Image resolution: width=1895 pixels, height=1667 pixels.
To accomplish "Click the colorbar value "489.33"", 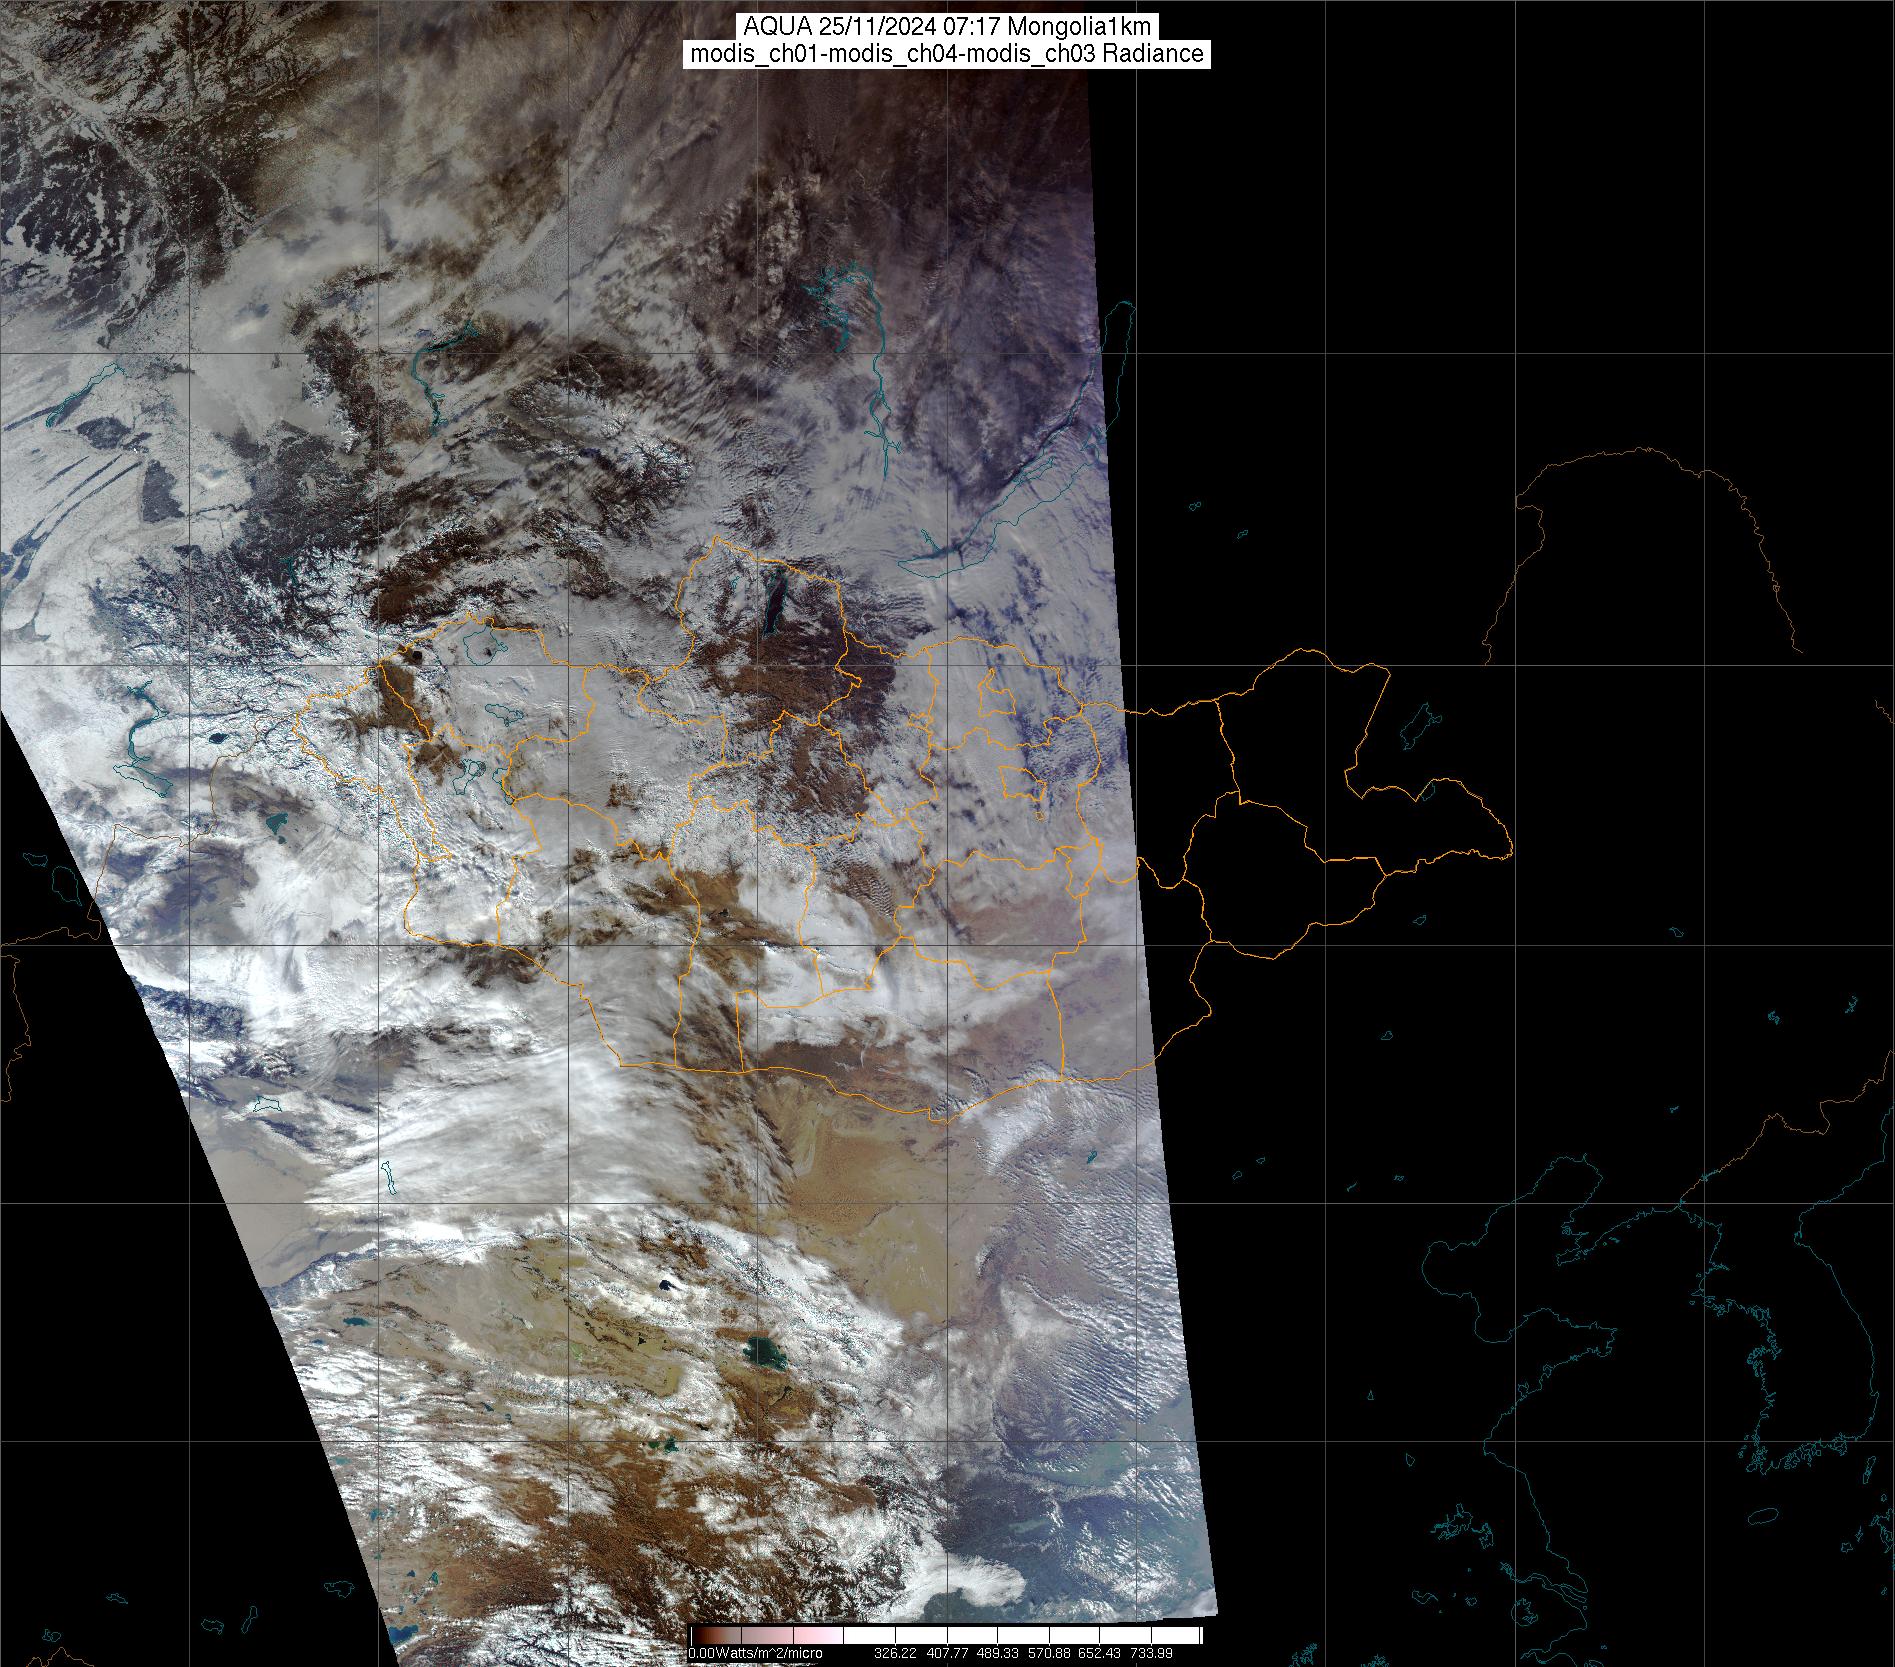I will 997,1653.
